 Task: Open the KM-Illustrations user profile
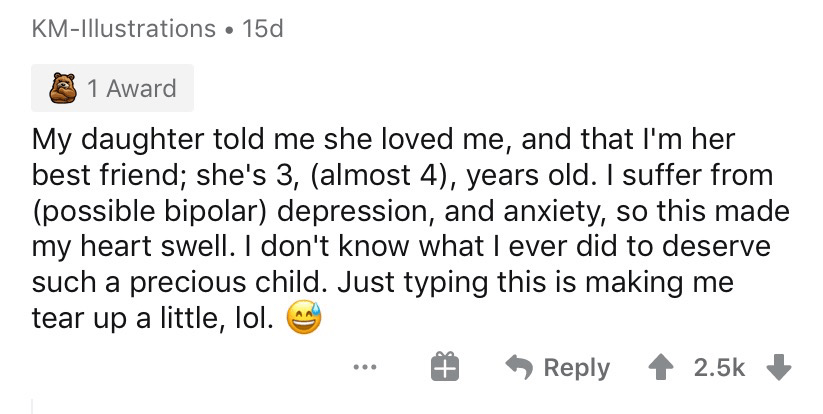[x=124, y=28]
